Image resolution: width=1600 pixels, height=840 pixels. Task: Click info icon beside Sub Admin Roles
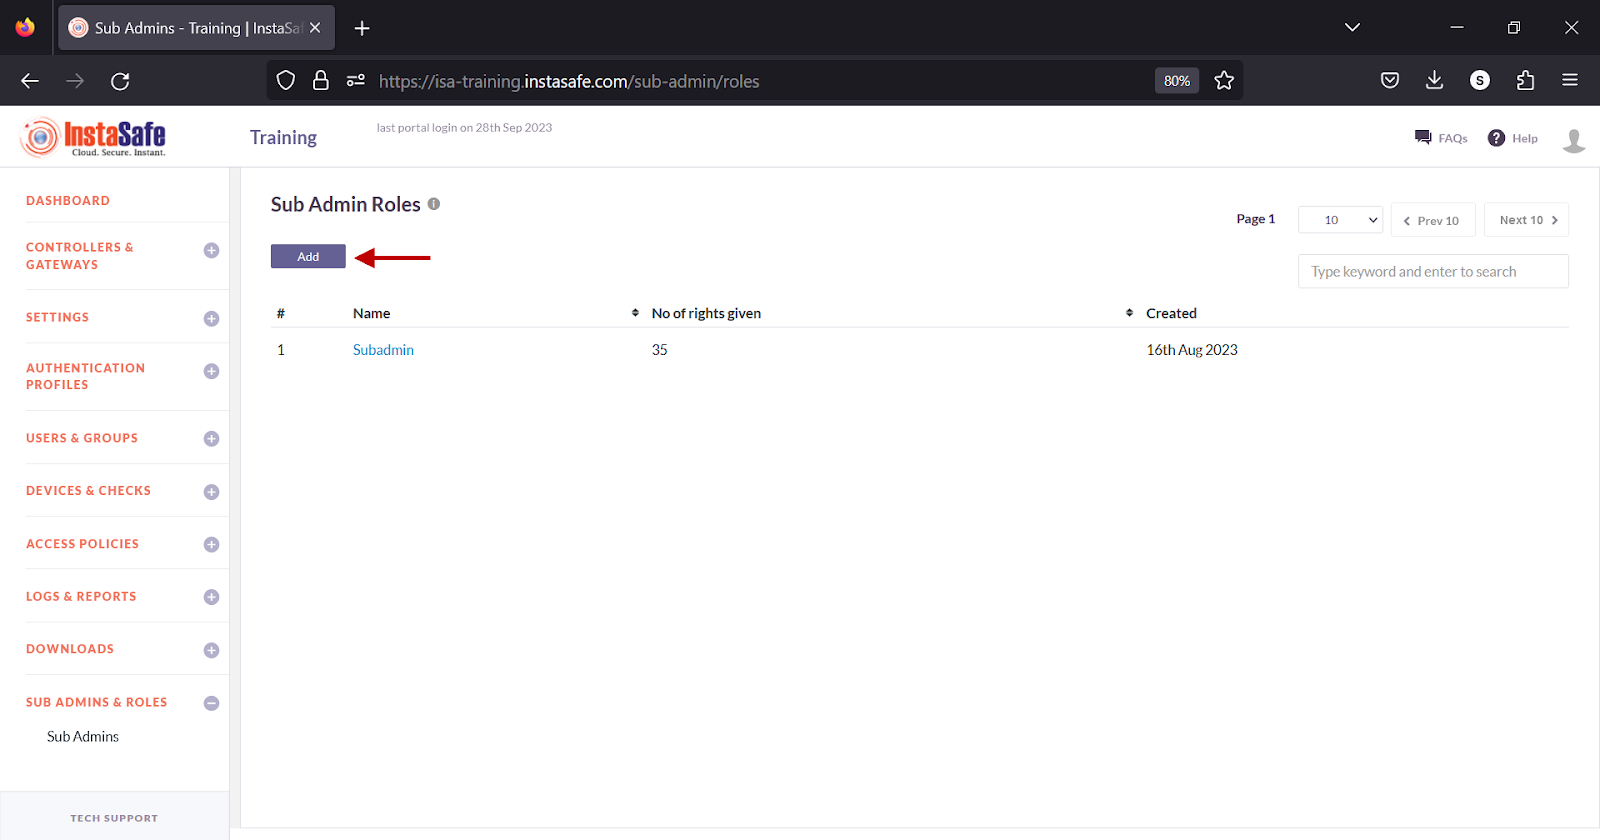coord(434,204)
